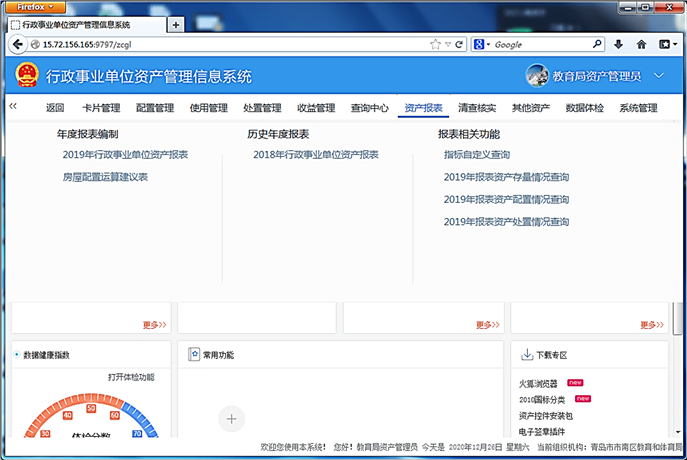Open the 卡片管理 menu

point(101,108)
